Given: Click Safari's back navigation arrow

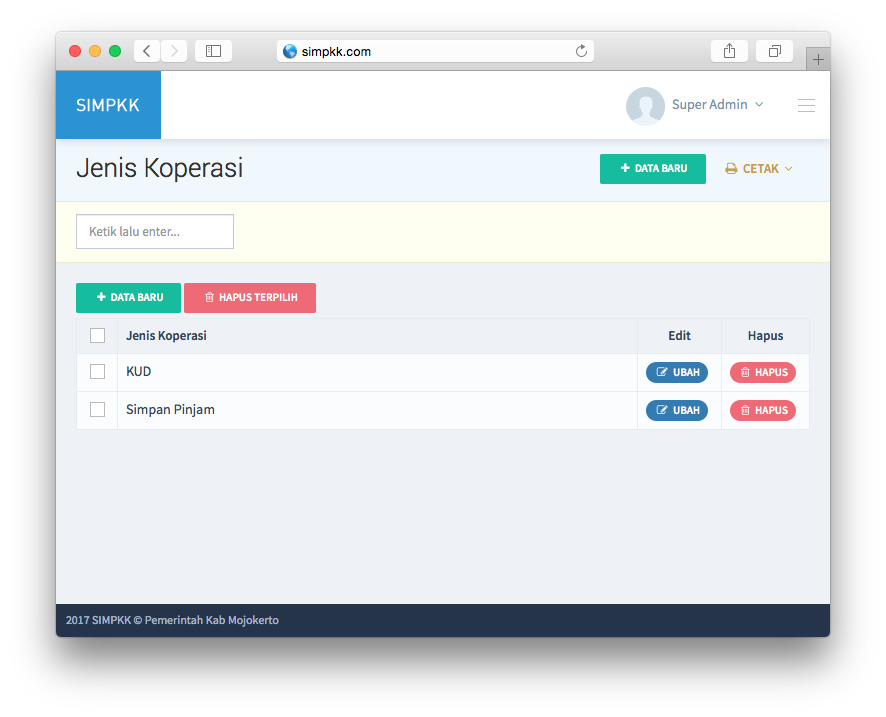Looking at the screenshot, I should 146,51.
